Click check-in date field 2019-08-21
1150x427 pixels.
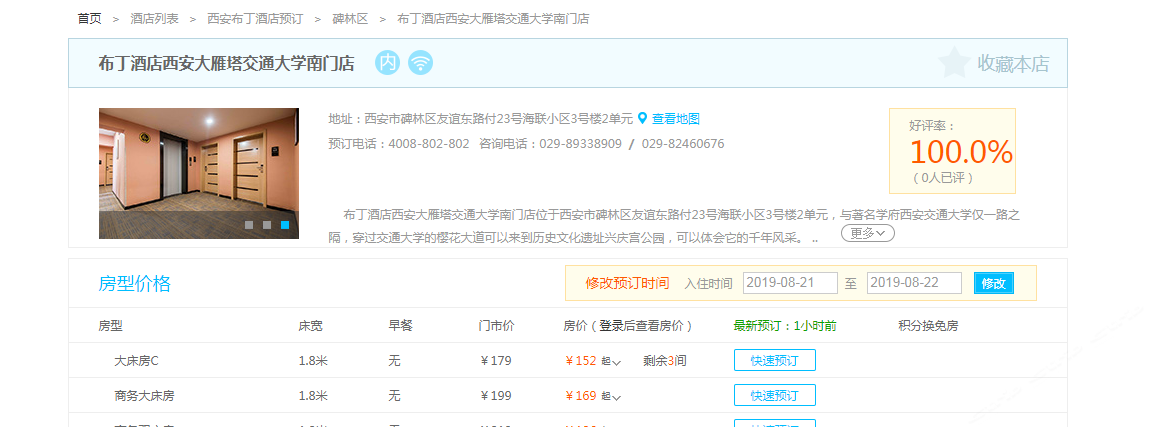790,283
